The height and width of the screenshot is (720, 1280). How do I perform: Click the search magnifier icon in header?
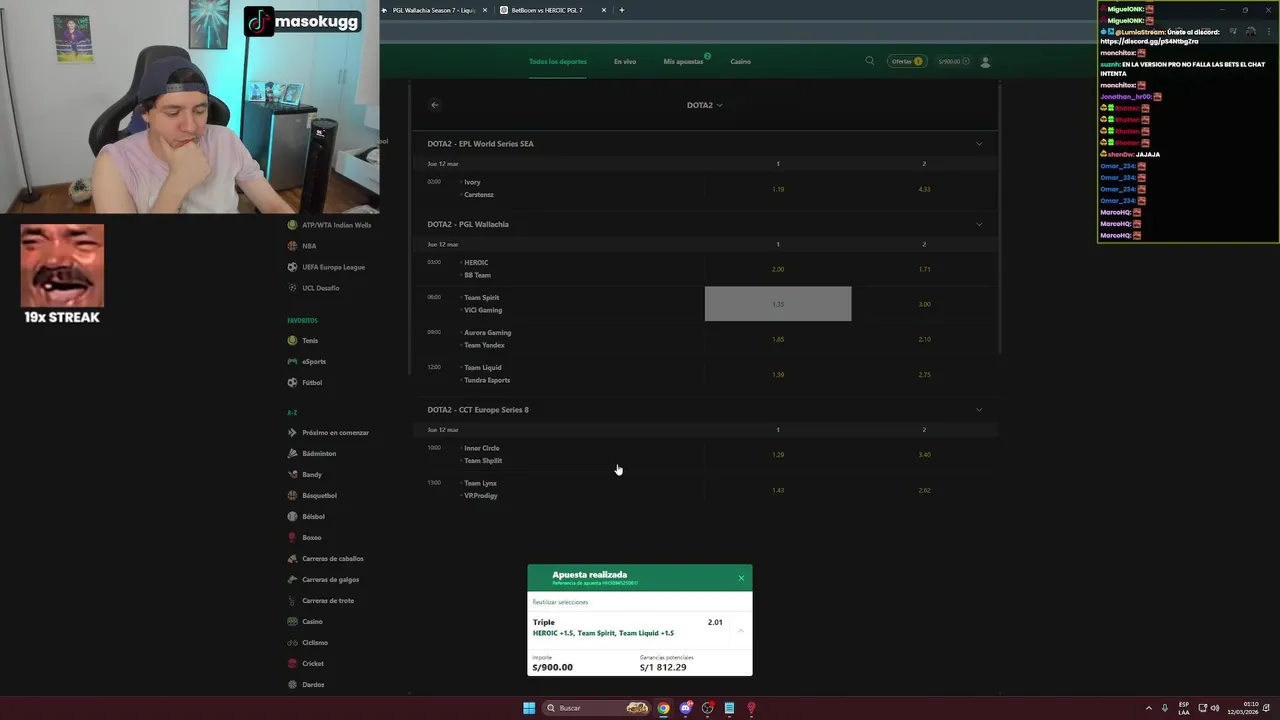coord(870,61)
